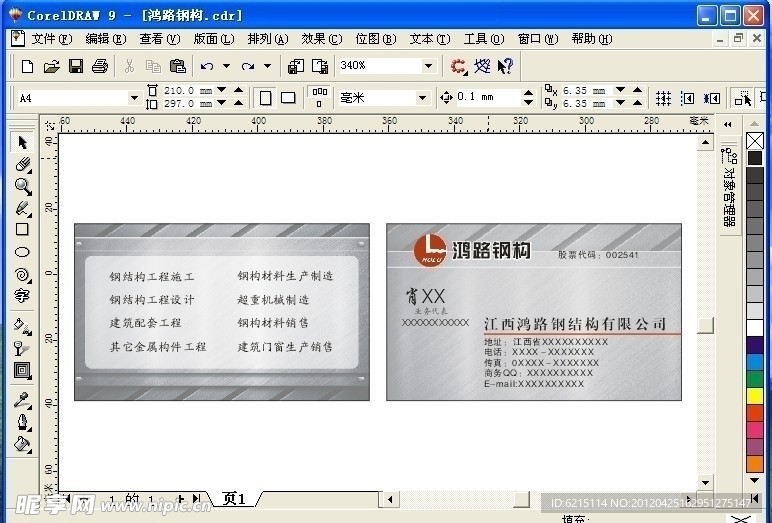Open the 版面(L) menu
The height and width of the screenshot is (523, 772).
coord(214,39)
